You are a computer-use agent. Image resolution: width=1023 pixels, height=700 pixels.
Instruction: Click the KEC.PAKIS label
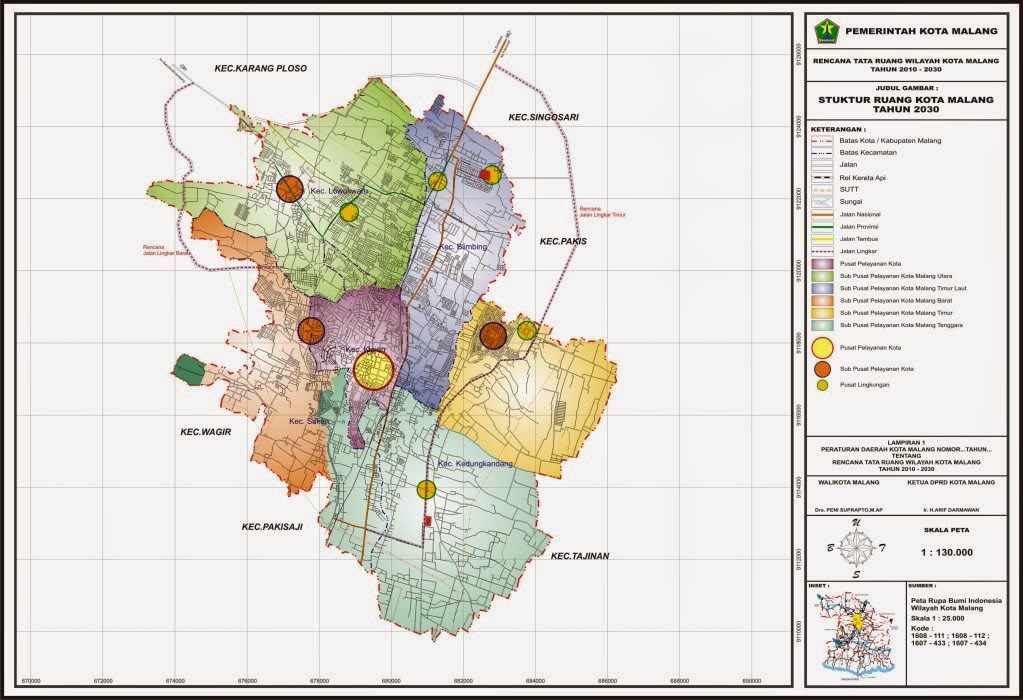(563, 241)
